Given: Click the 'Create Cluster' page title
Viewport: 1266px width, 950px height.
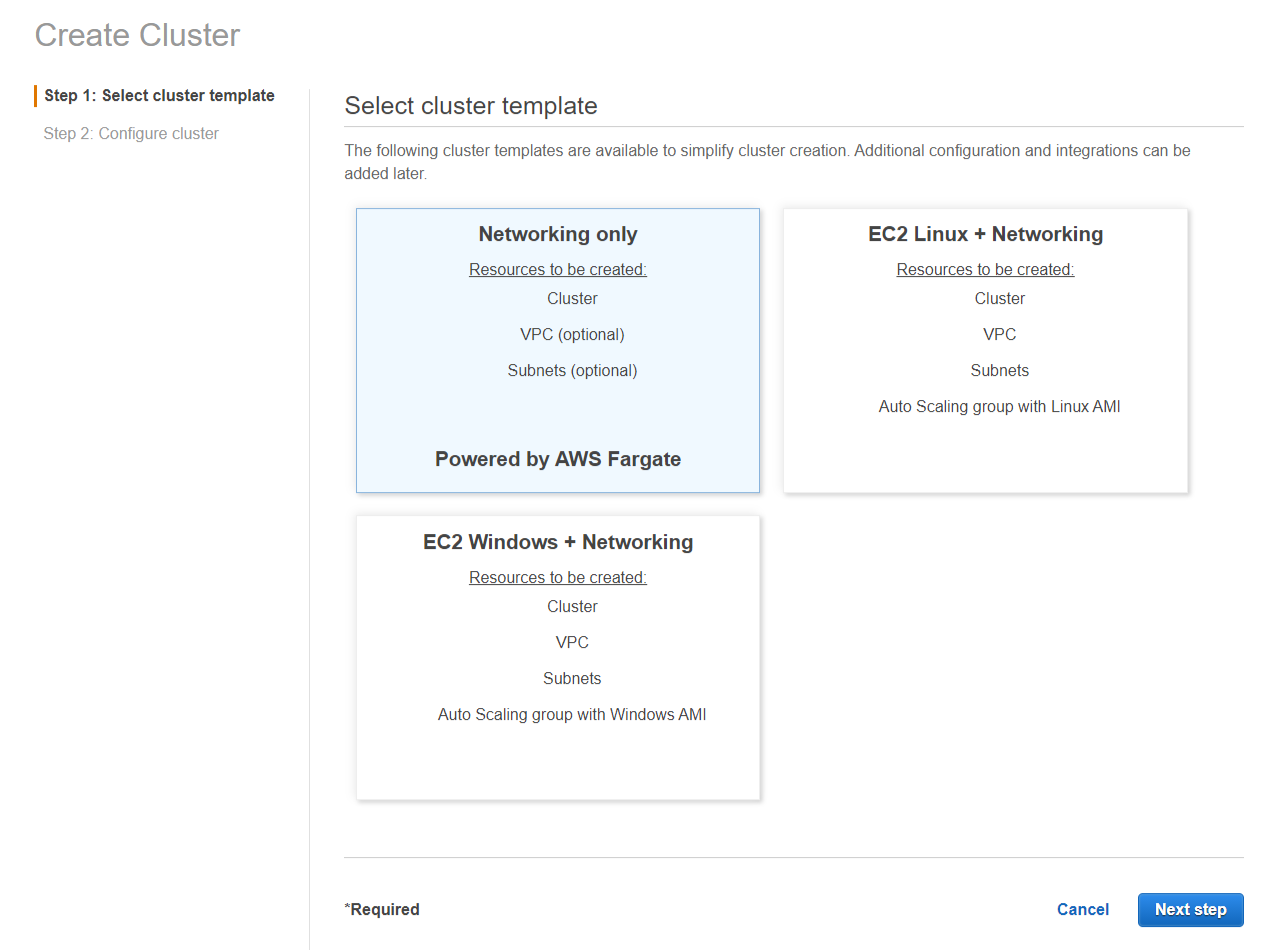Looking at the screenshot, I should tap(137, 35).
